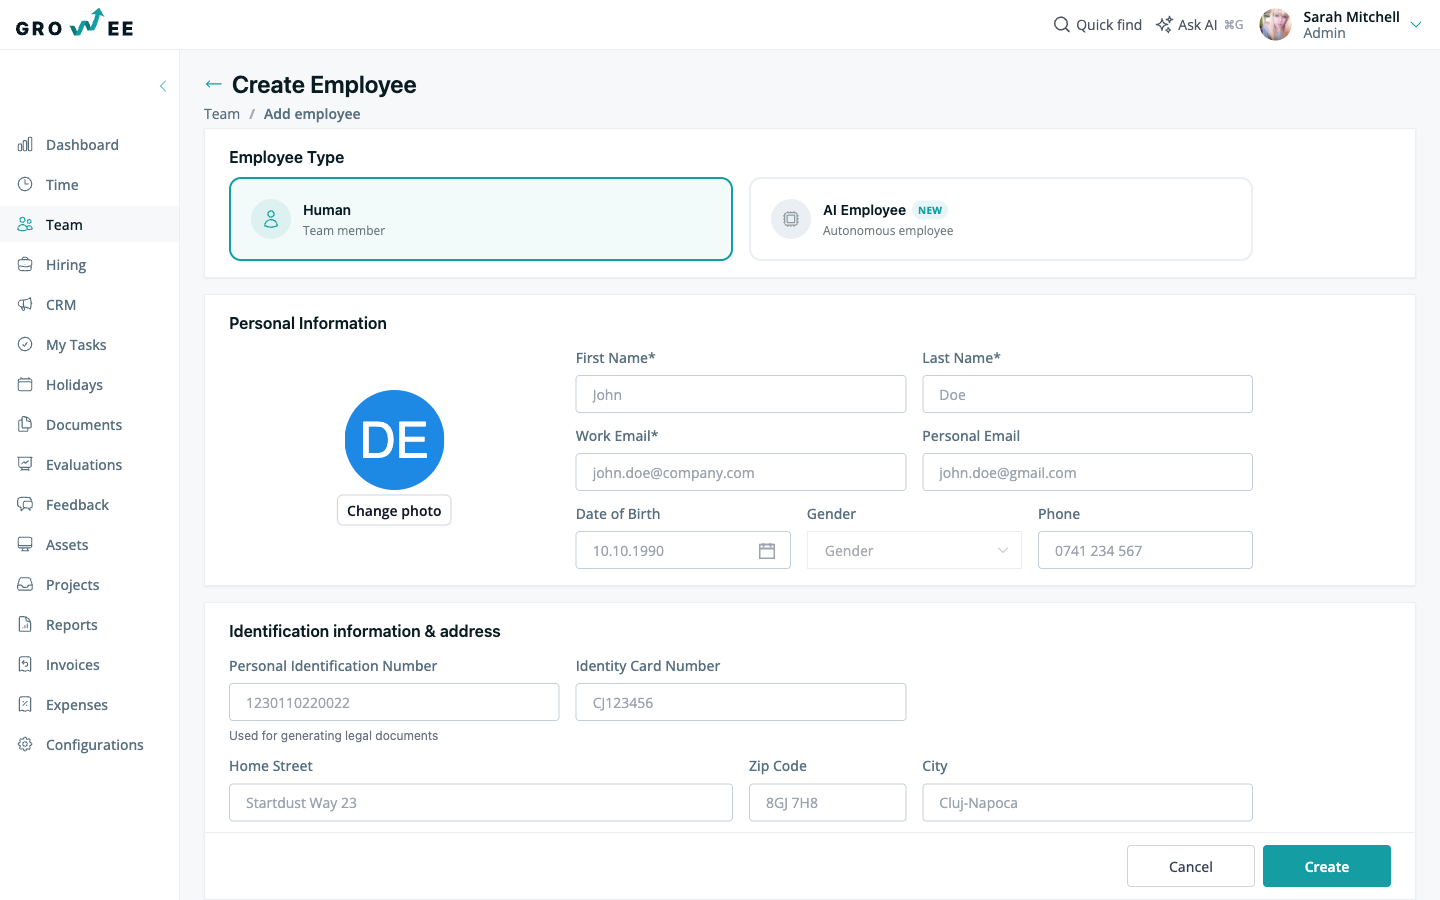This screenshot has width=1440, height=900.
Task: Go to Hiring in the sidebar
Action: [x=90, y=265]
